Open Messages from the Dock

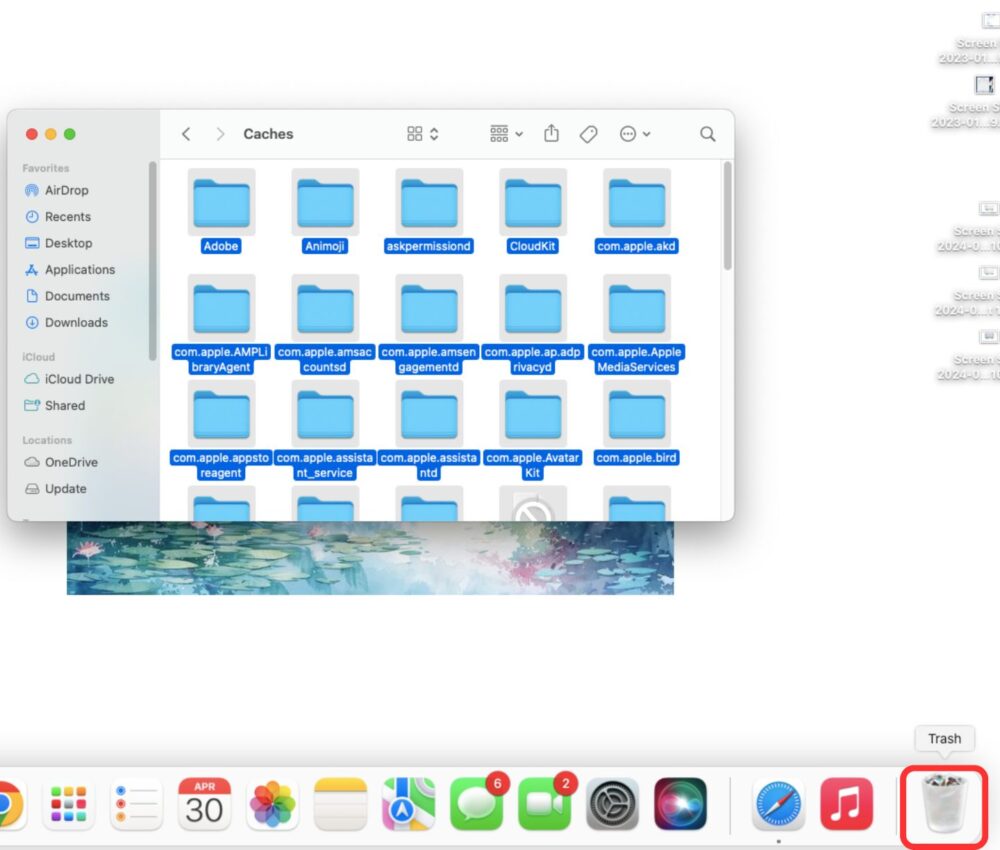[x=477, y=803]
